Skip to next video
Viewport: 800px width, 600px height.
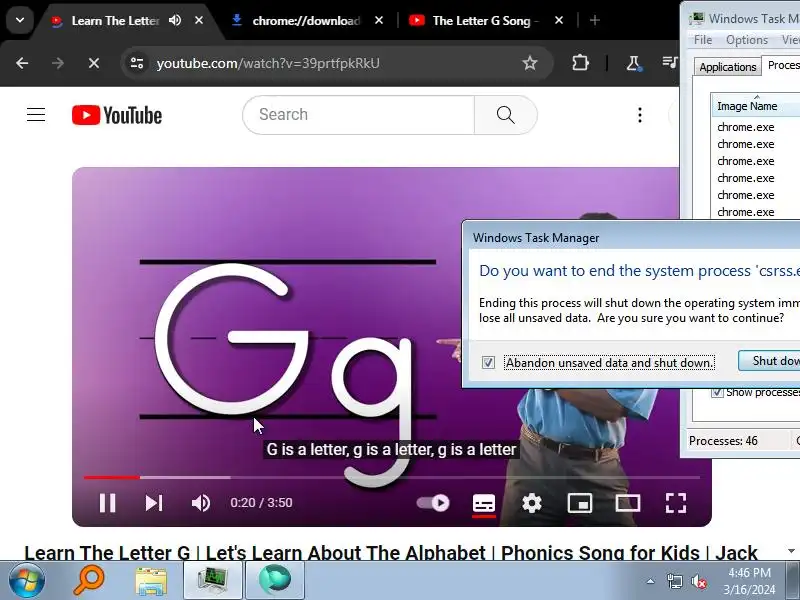coord(154,503)
